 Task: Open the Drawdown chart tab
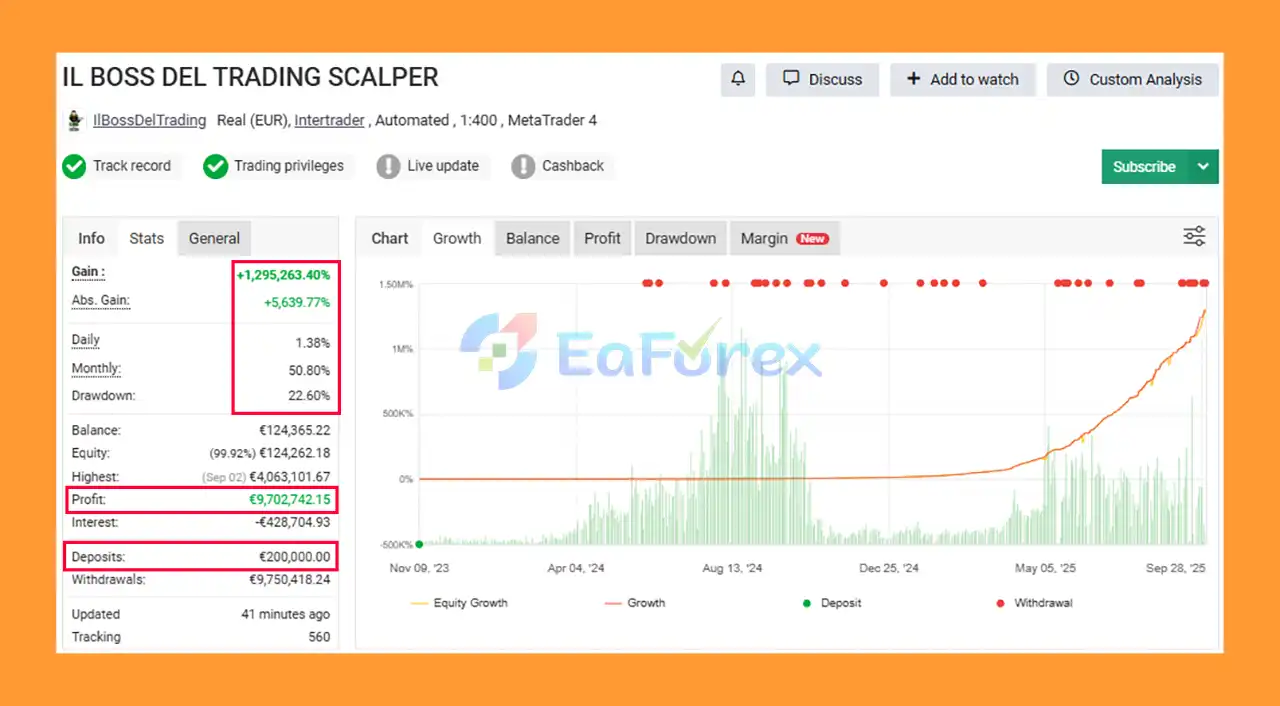click(680, 238)
